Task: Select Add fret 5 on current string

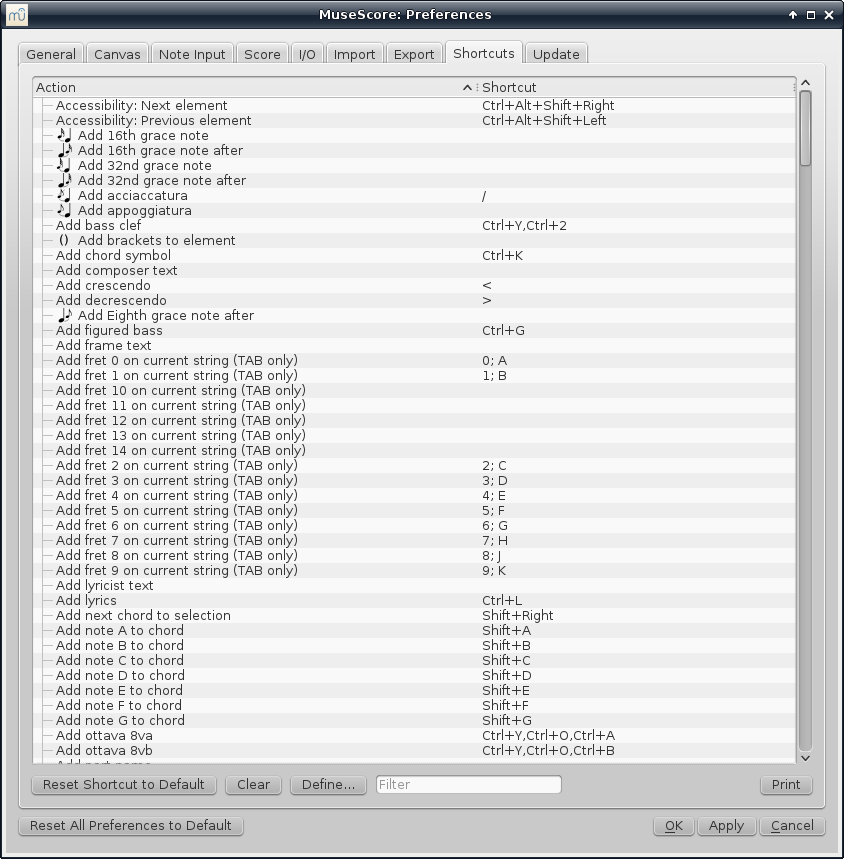Action: tap(414, 511)
